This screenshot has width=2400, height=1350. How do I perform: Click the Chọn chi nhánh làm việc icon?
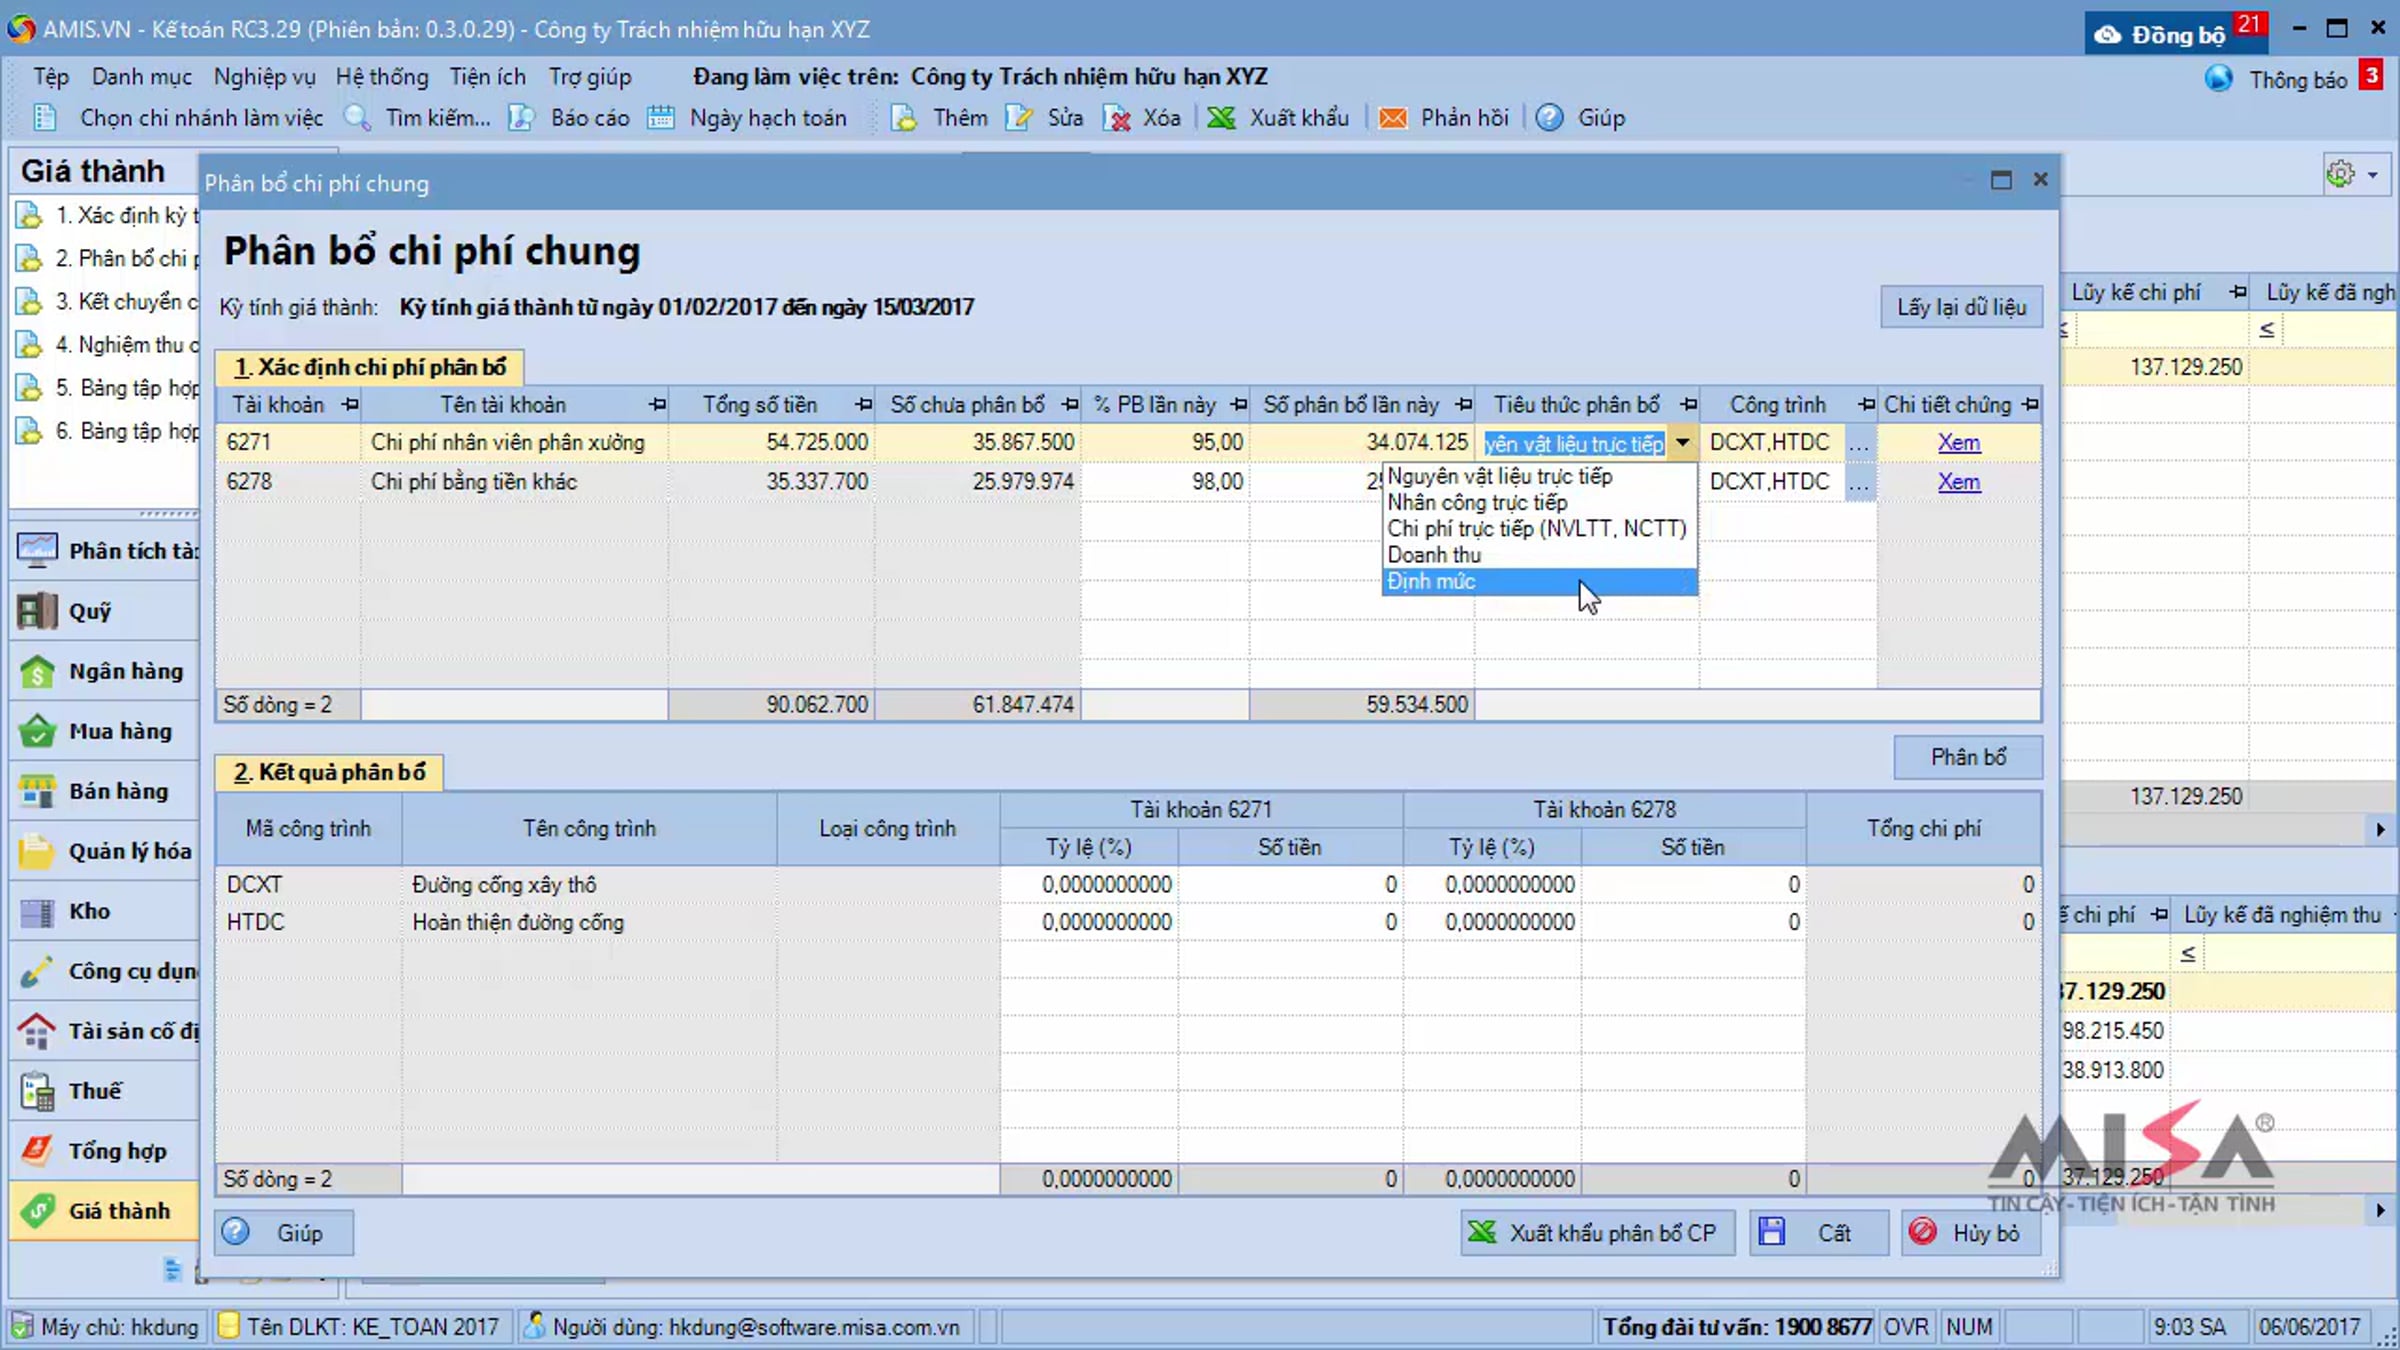tap(44, 118)
